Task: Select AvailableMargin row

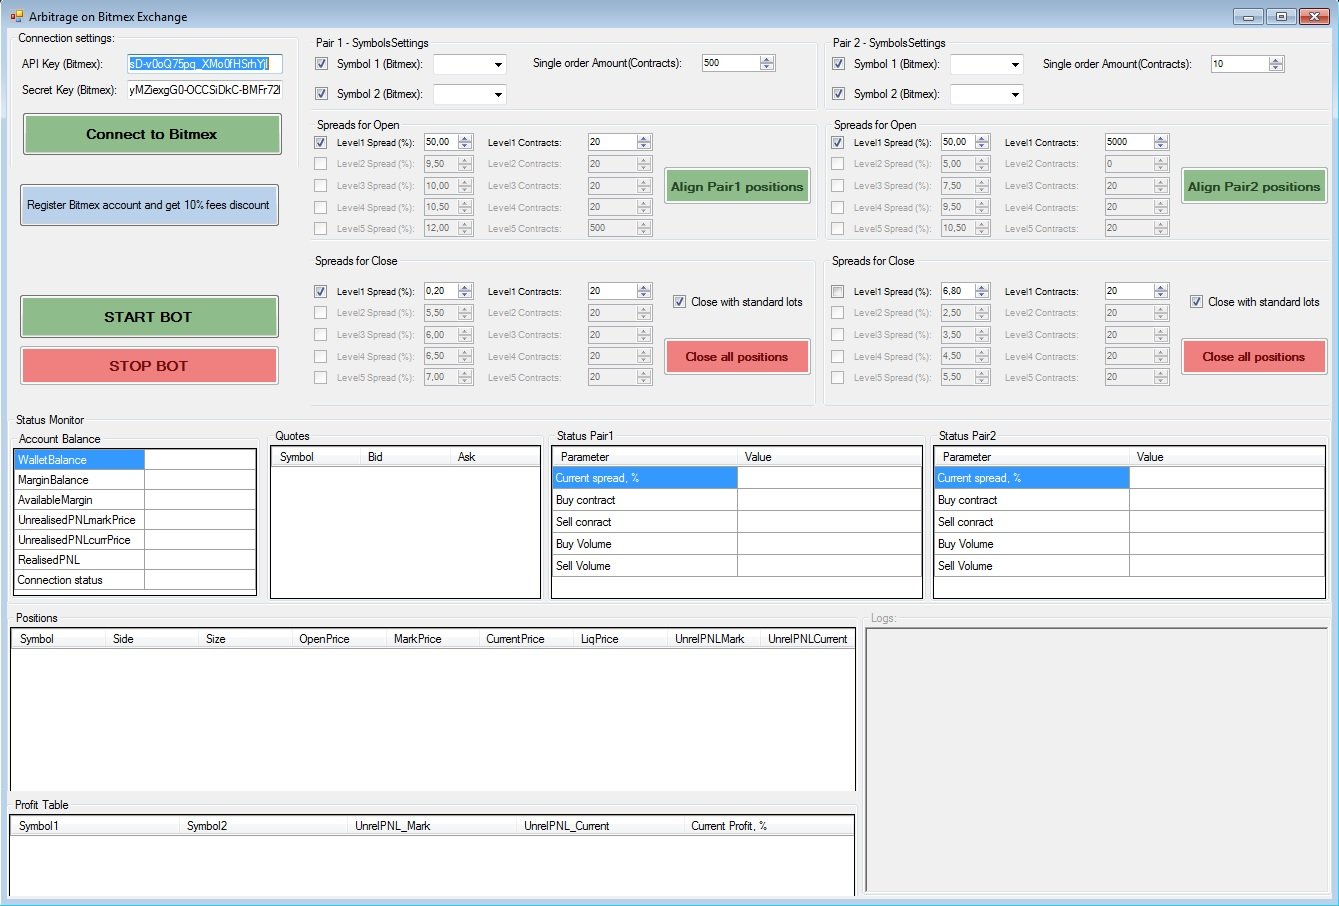Action: tap(135, 500)
